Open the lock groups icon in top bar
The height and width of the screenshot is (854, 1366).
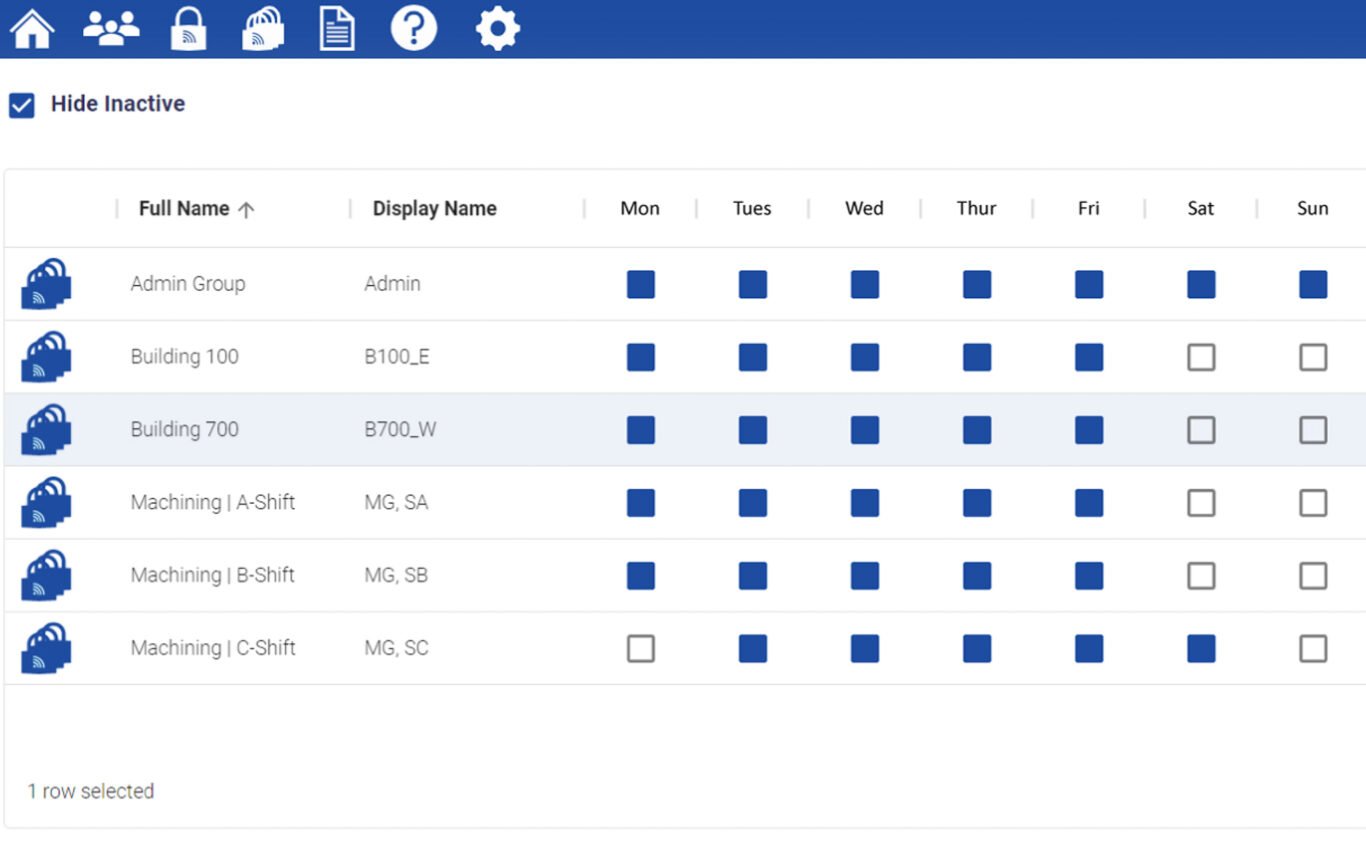tap(263, 28)
